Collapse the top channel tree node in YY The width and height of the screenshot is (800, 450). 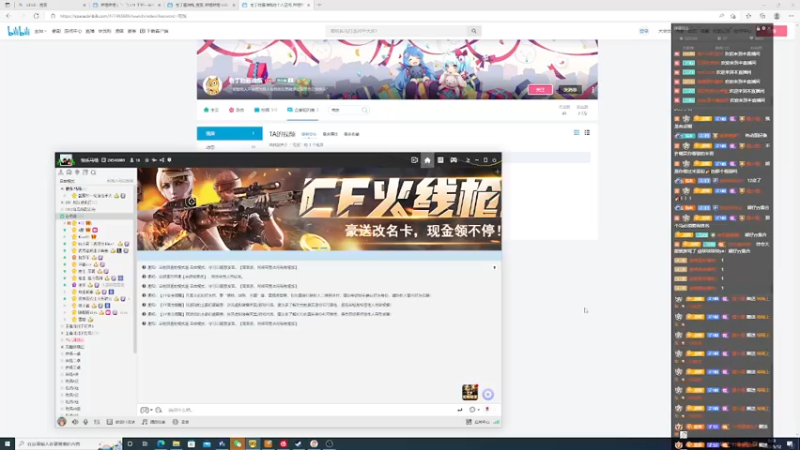tap(62, 189)
